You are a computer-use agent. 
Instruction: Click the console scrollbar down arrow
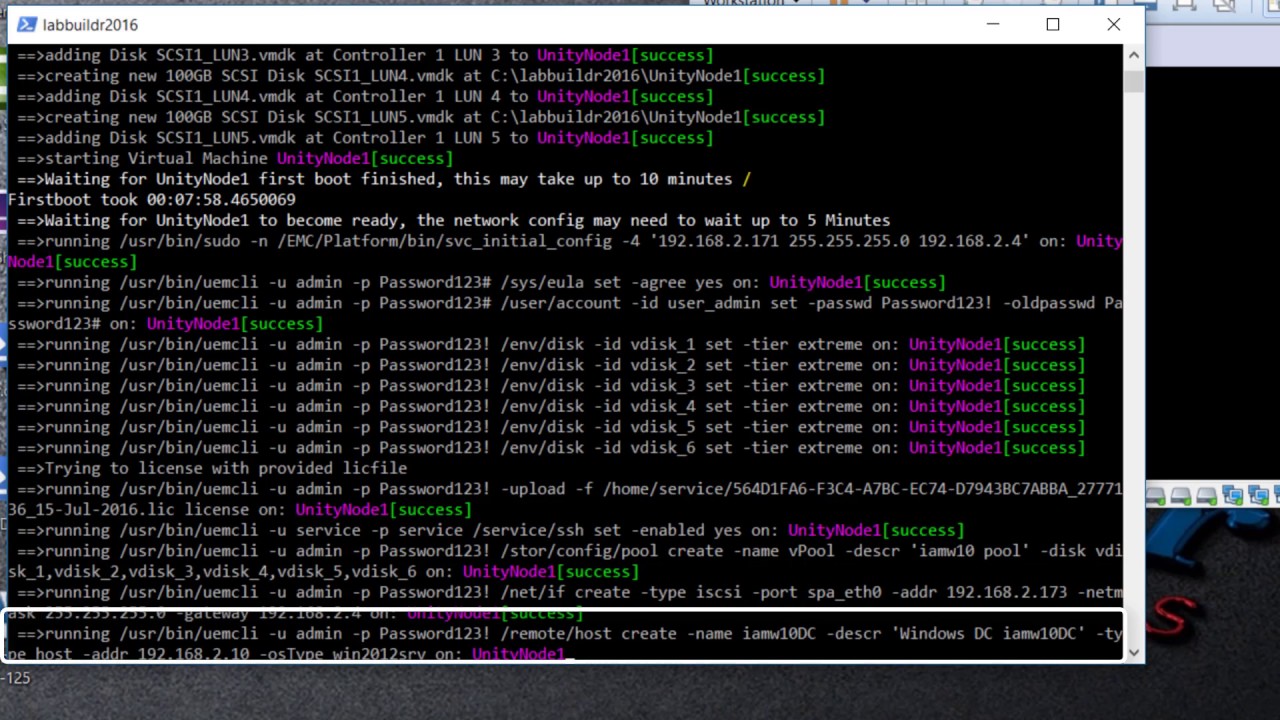[x=1133, y=652]
